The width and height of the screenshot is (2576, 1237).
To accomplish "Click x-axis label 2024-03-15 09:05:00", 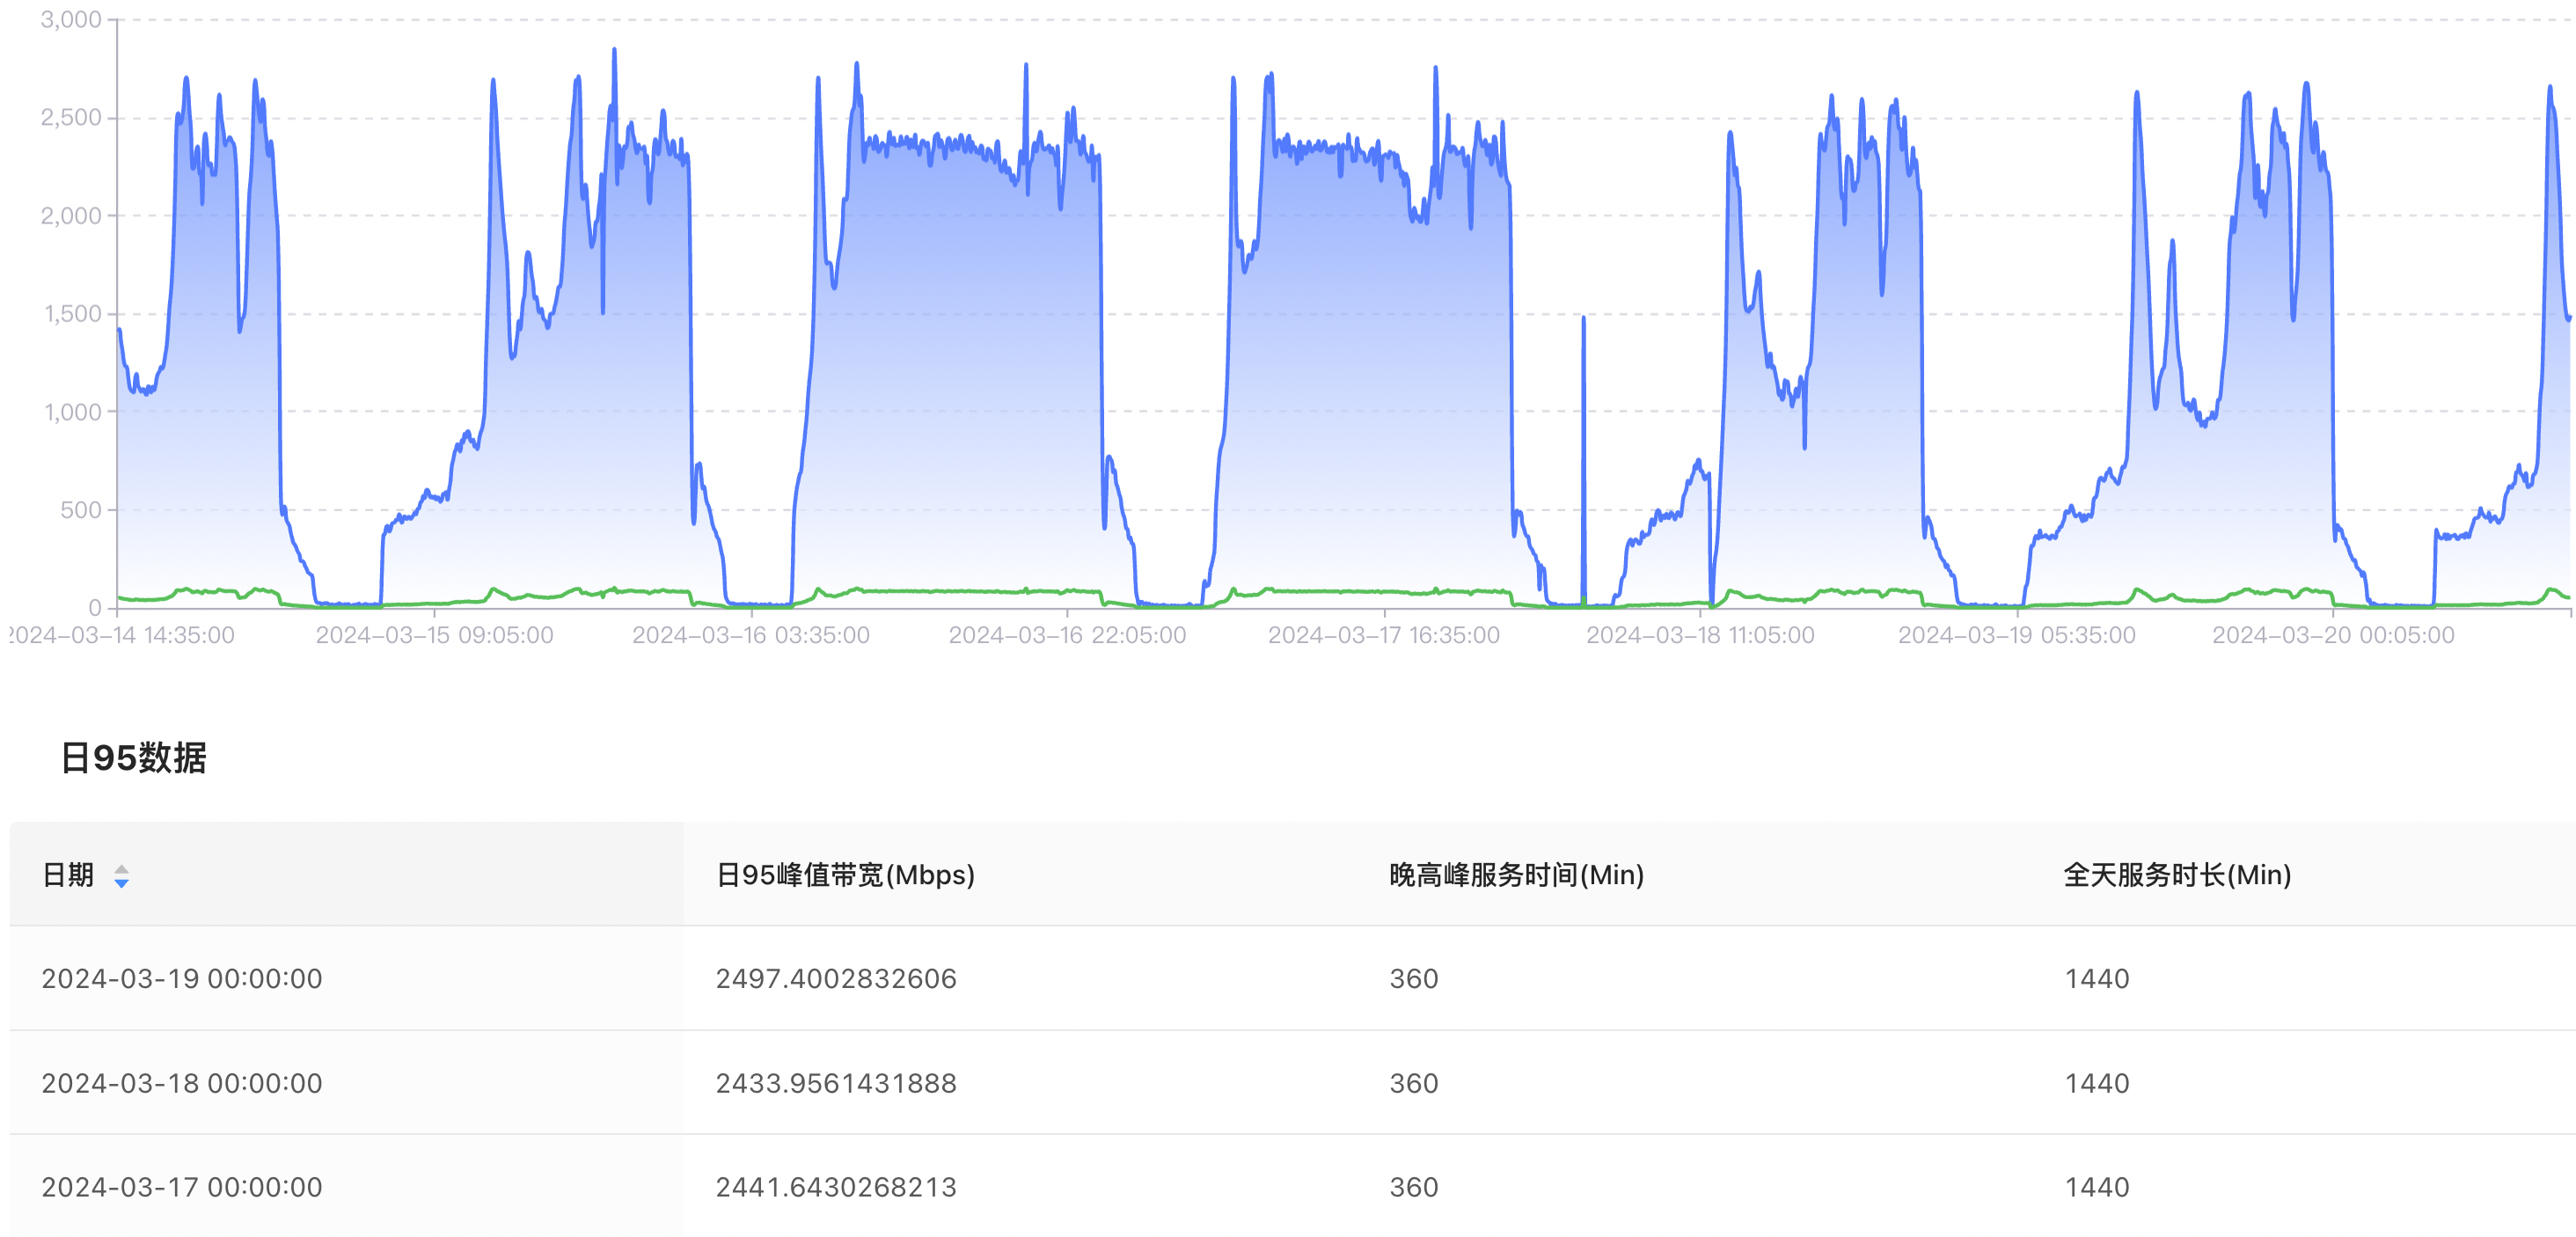I will [x=434, y=635].
